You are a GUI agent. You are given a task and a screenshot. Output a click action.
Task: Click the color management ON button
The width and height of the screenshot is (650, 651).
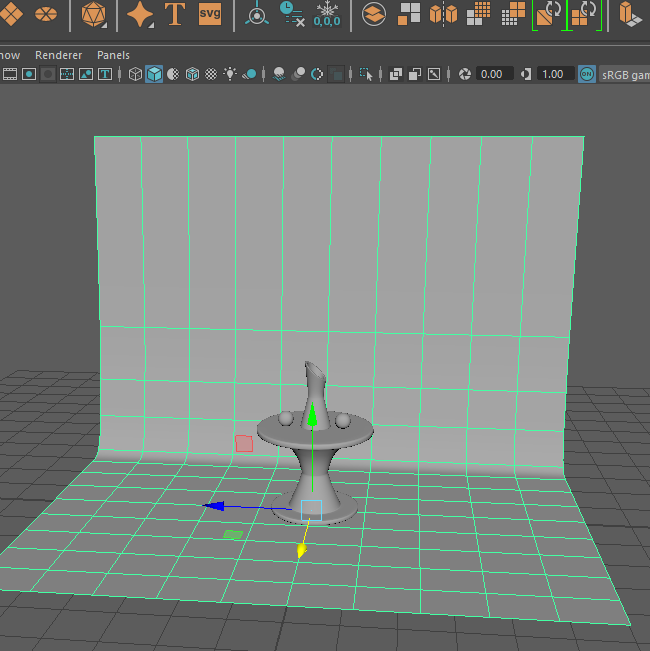pos(586,74)
